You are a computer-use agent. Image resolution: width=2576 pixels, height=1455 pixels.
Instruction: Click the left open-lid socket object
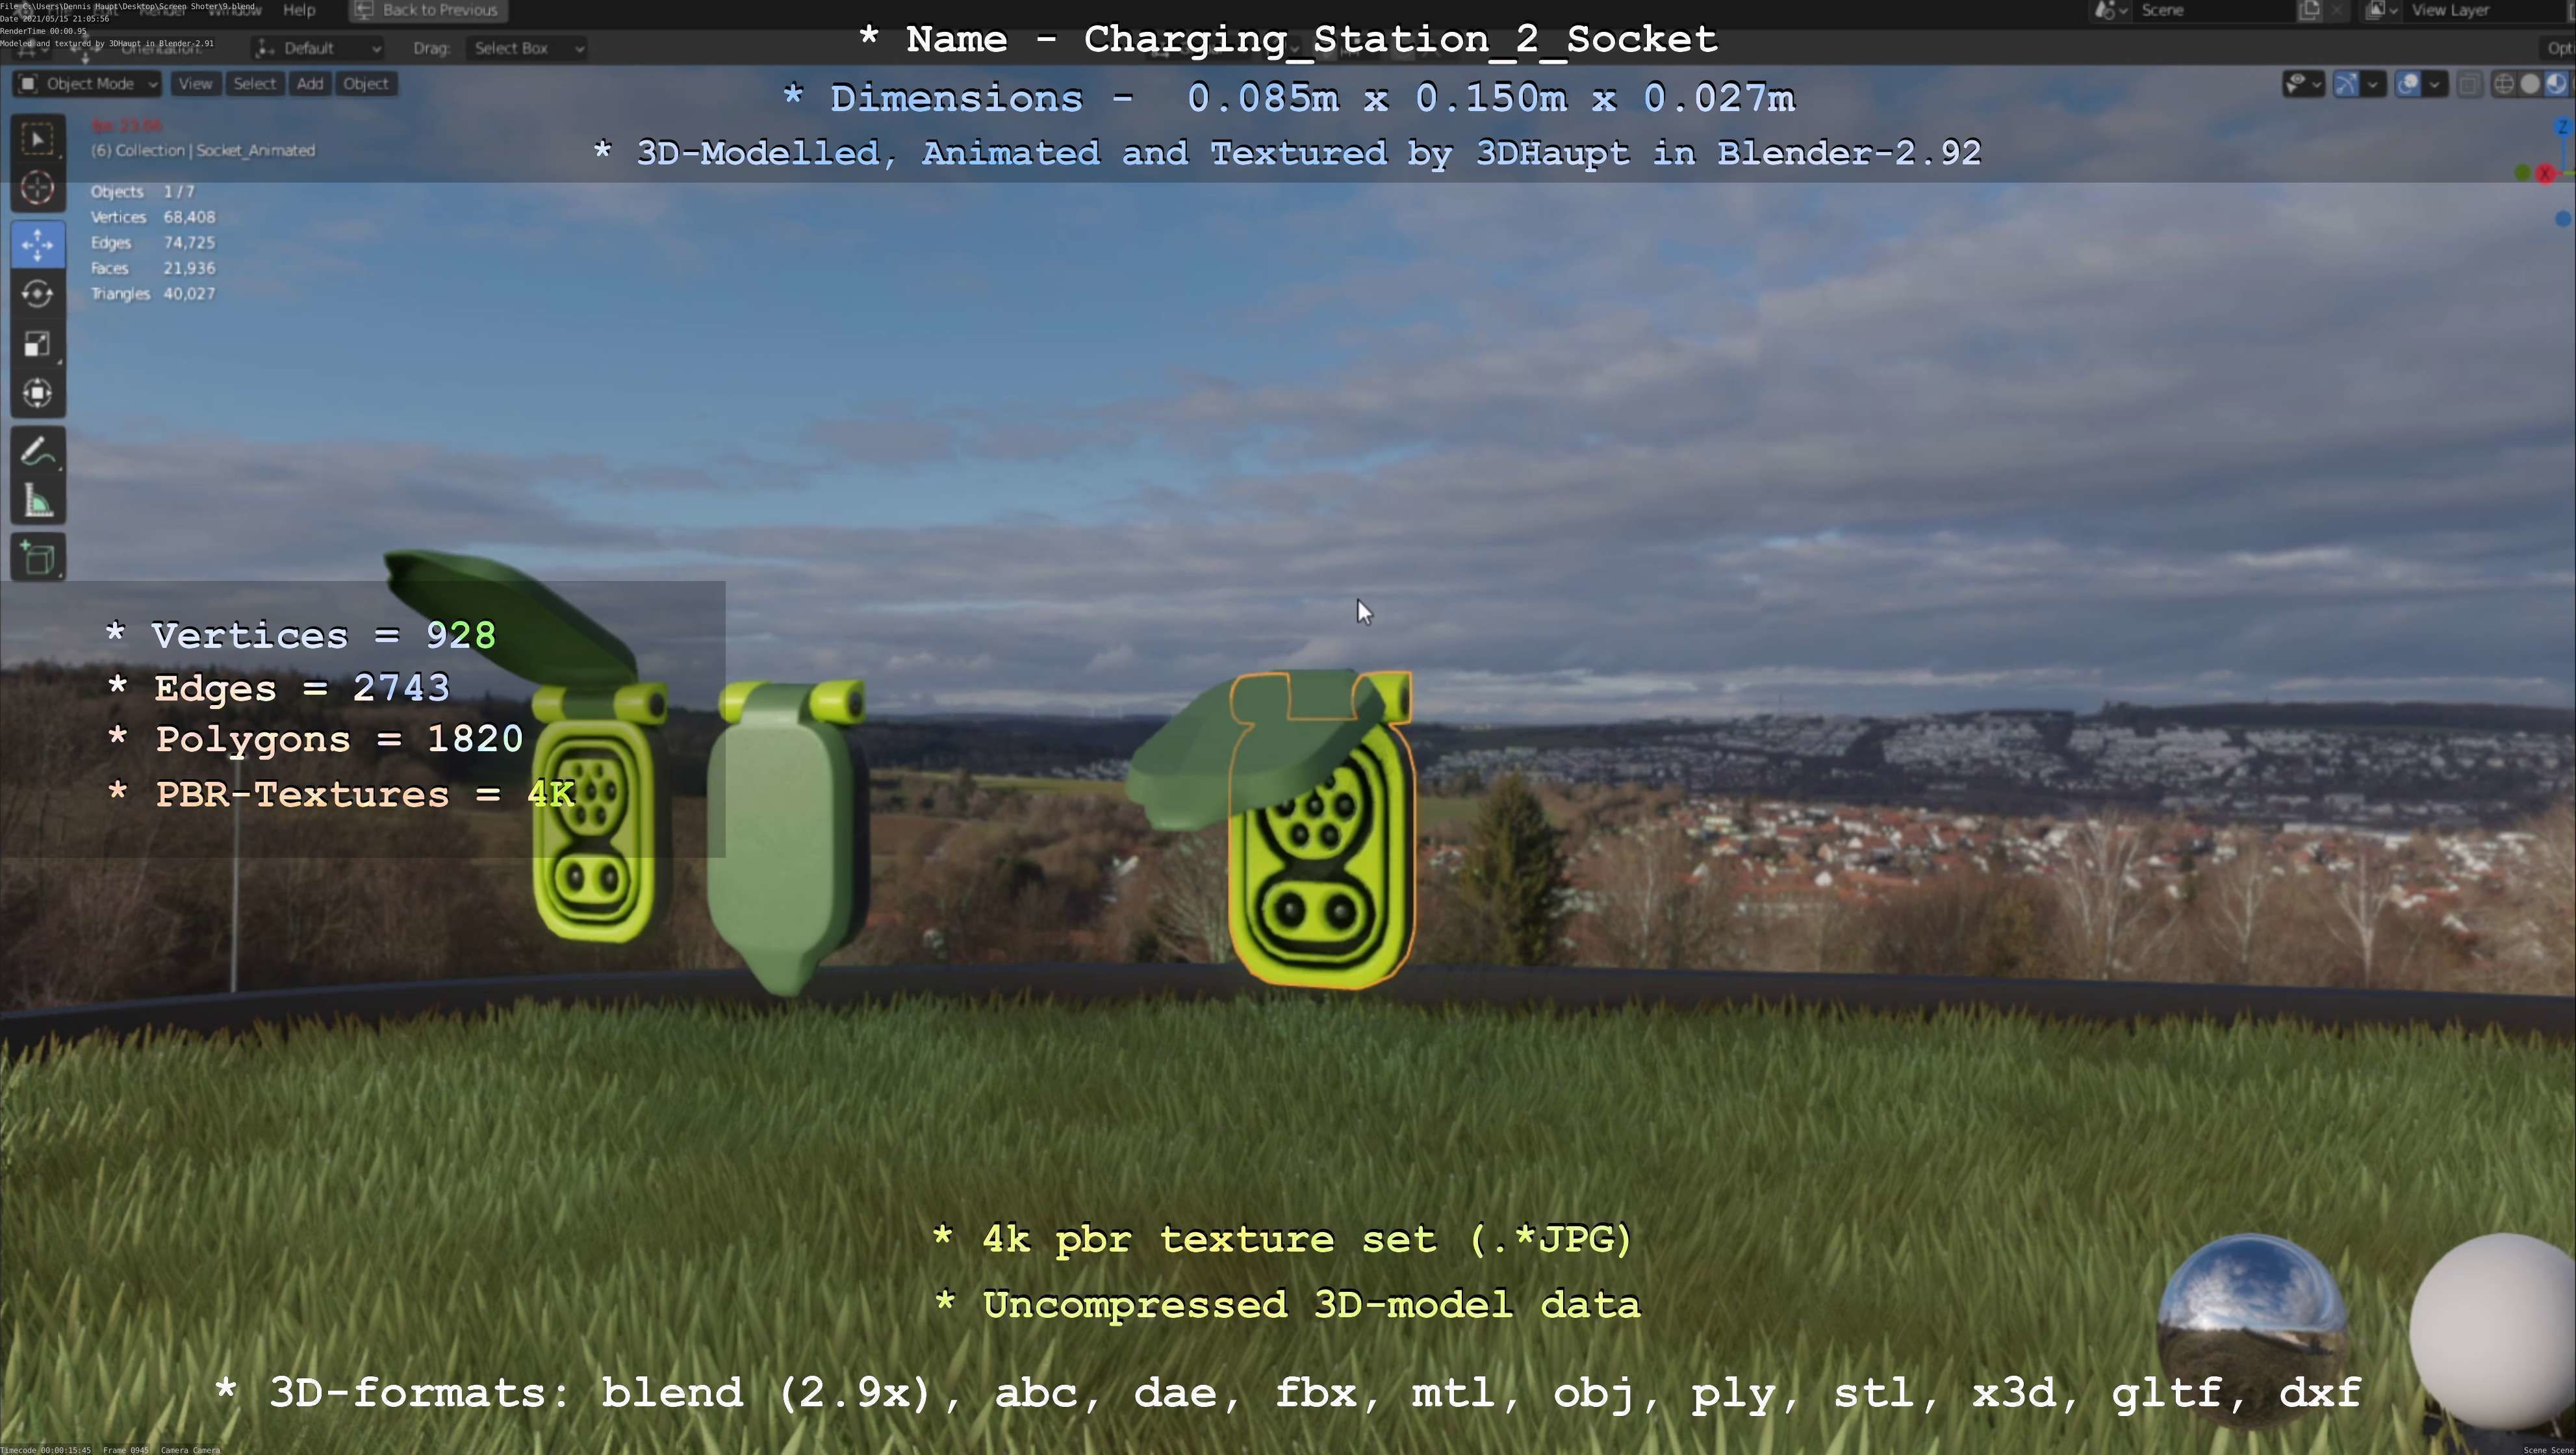tap(595, 830)
